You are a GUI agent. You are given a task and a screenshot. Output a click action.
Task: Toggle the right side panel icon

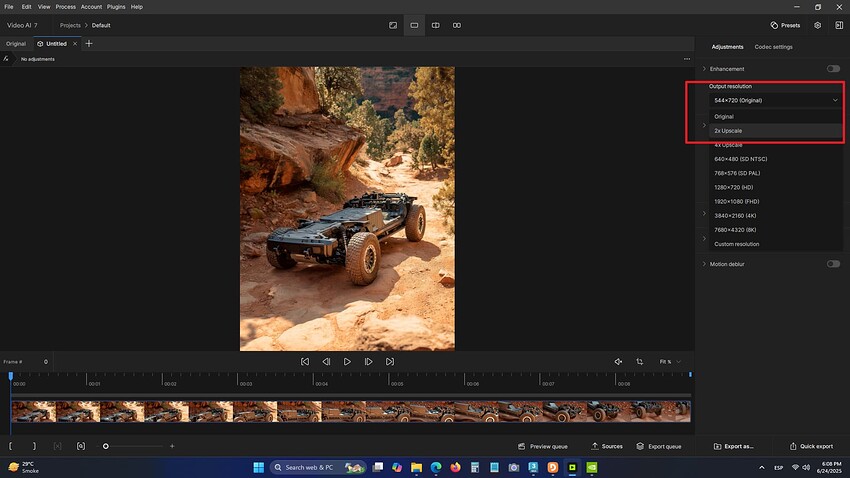839,25
